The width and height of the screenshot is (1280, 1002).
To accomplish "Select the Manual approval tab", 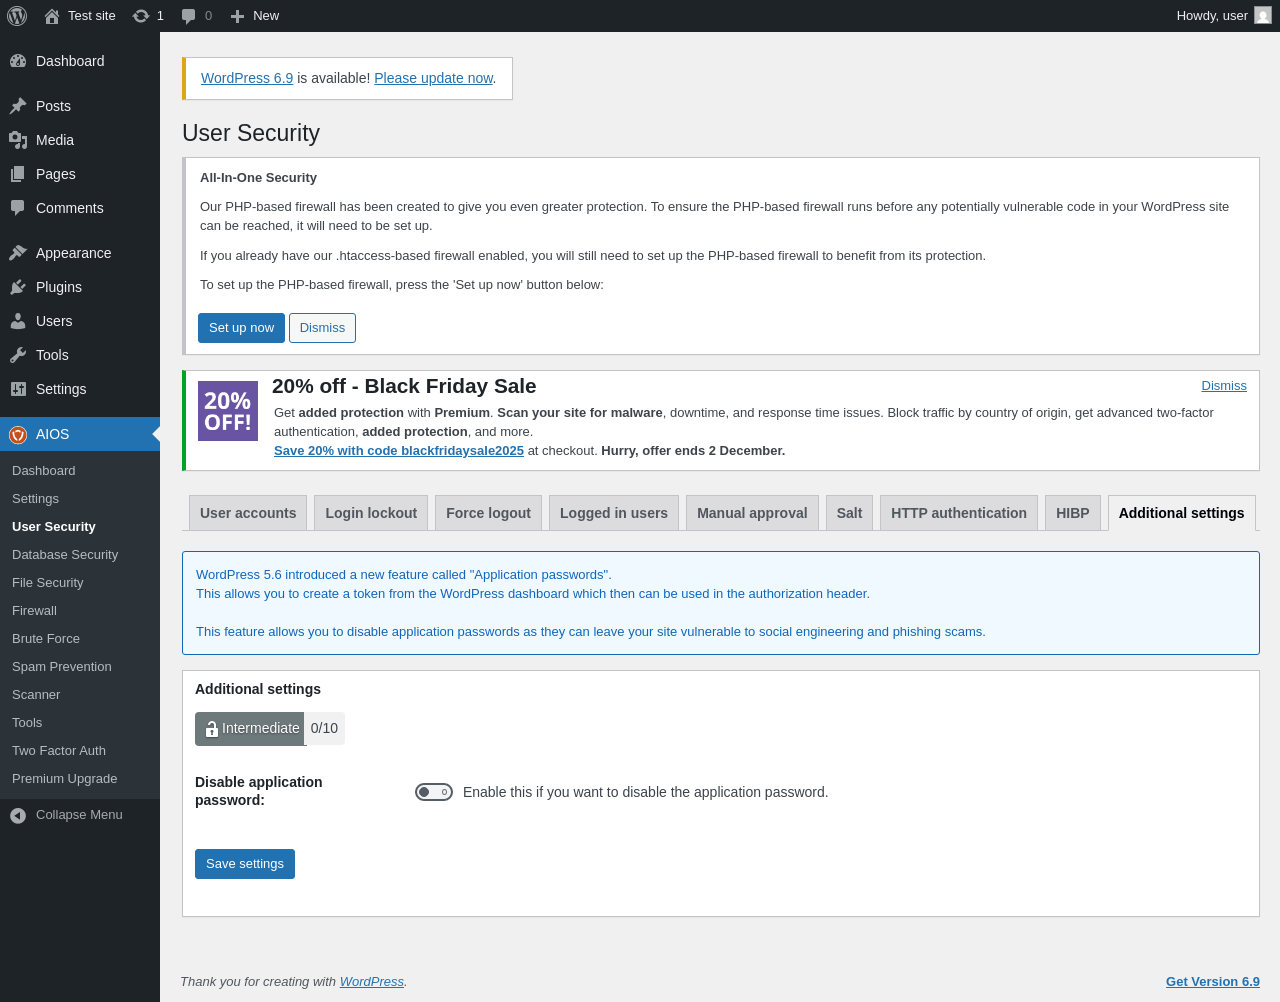I will point(752,513).
